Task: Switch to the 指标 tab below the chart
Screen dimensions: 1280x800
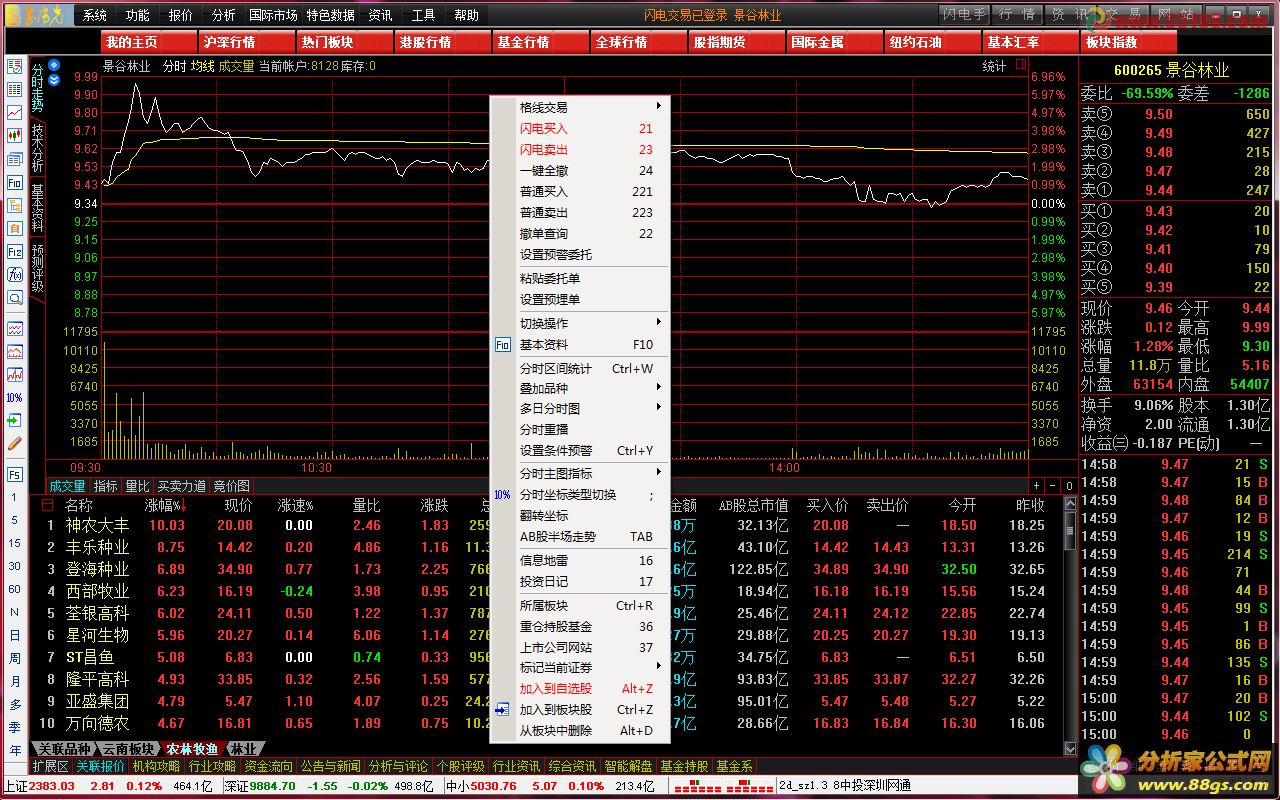Action: coord(105,486)
